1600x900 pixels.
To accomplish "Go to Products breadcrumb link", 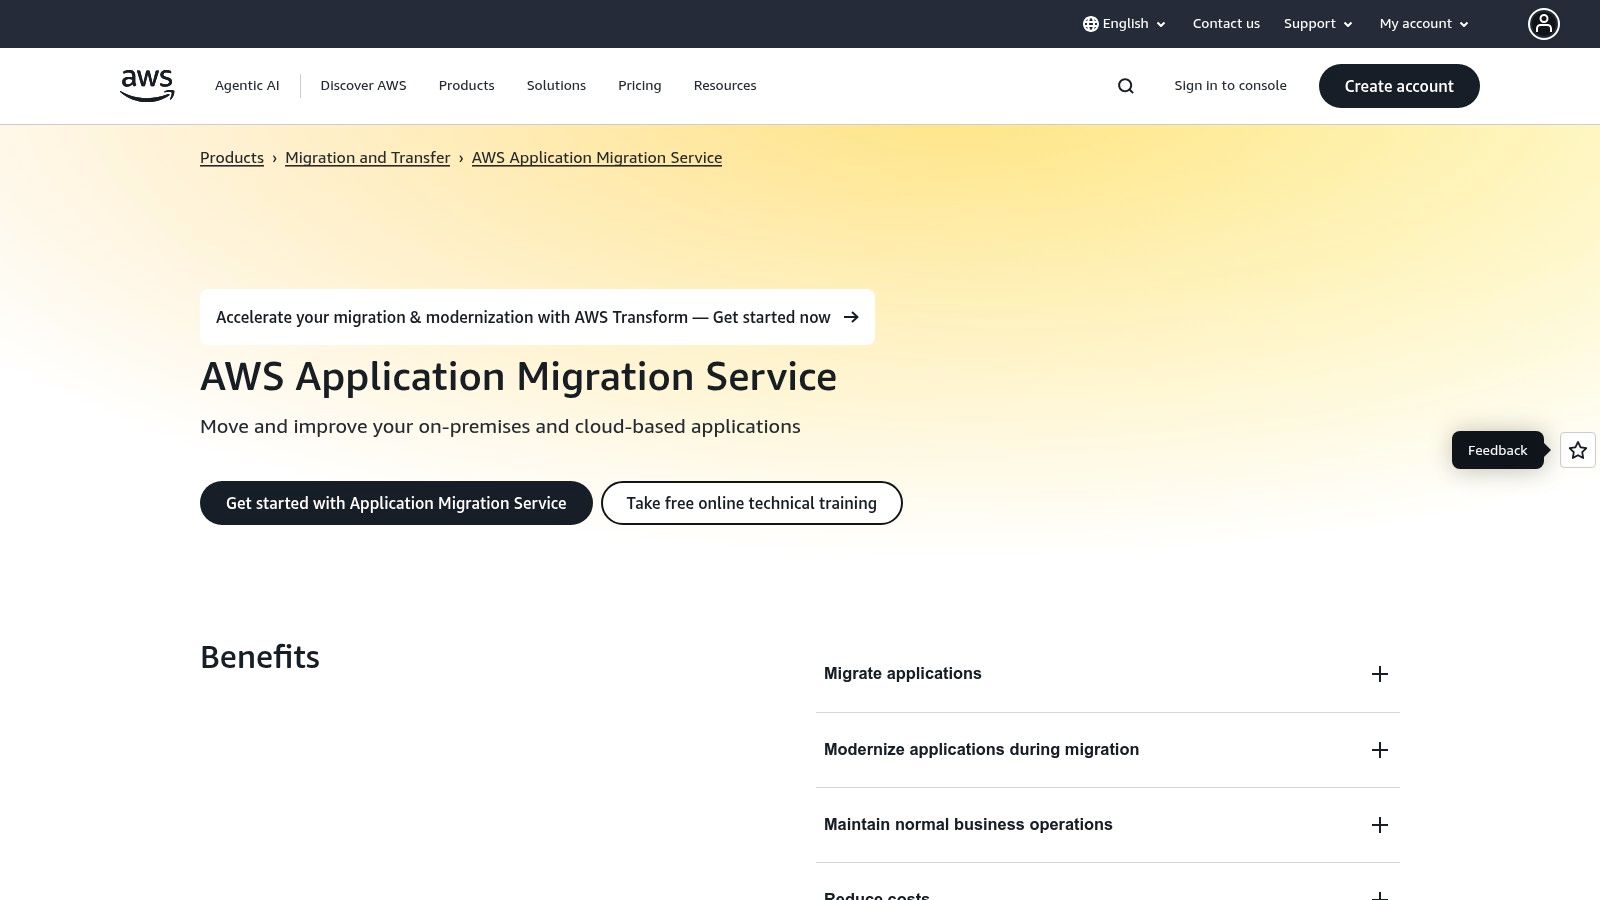I will 232,158.
